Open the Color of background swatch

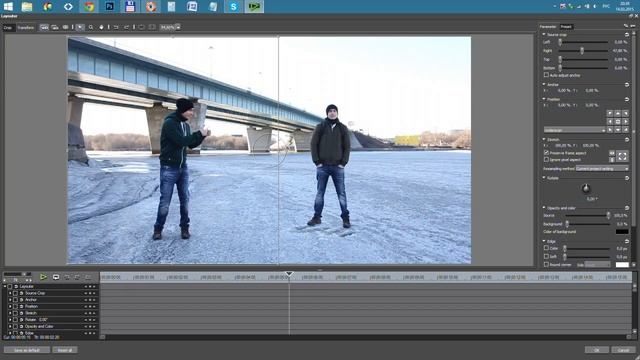(x=622, y=232)
